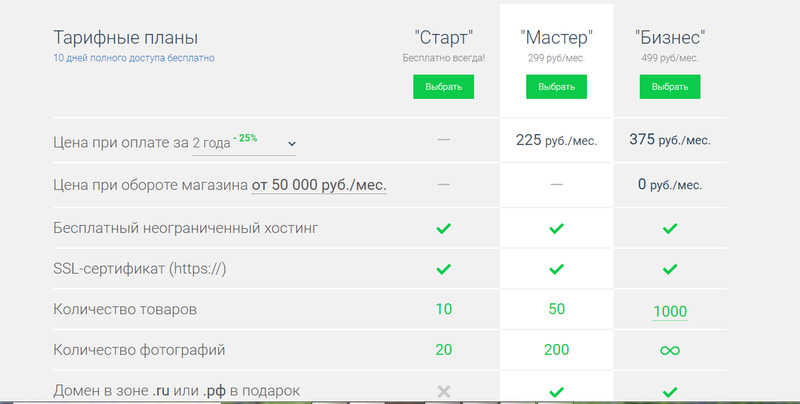This screenshot has height=404, width=800.
Task: Click the 0 руб./мес. price for Бизнес
Action: click(670, 184)
